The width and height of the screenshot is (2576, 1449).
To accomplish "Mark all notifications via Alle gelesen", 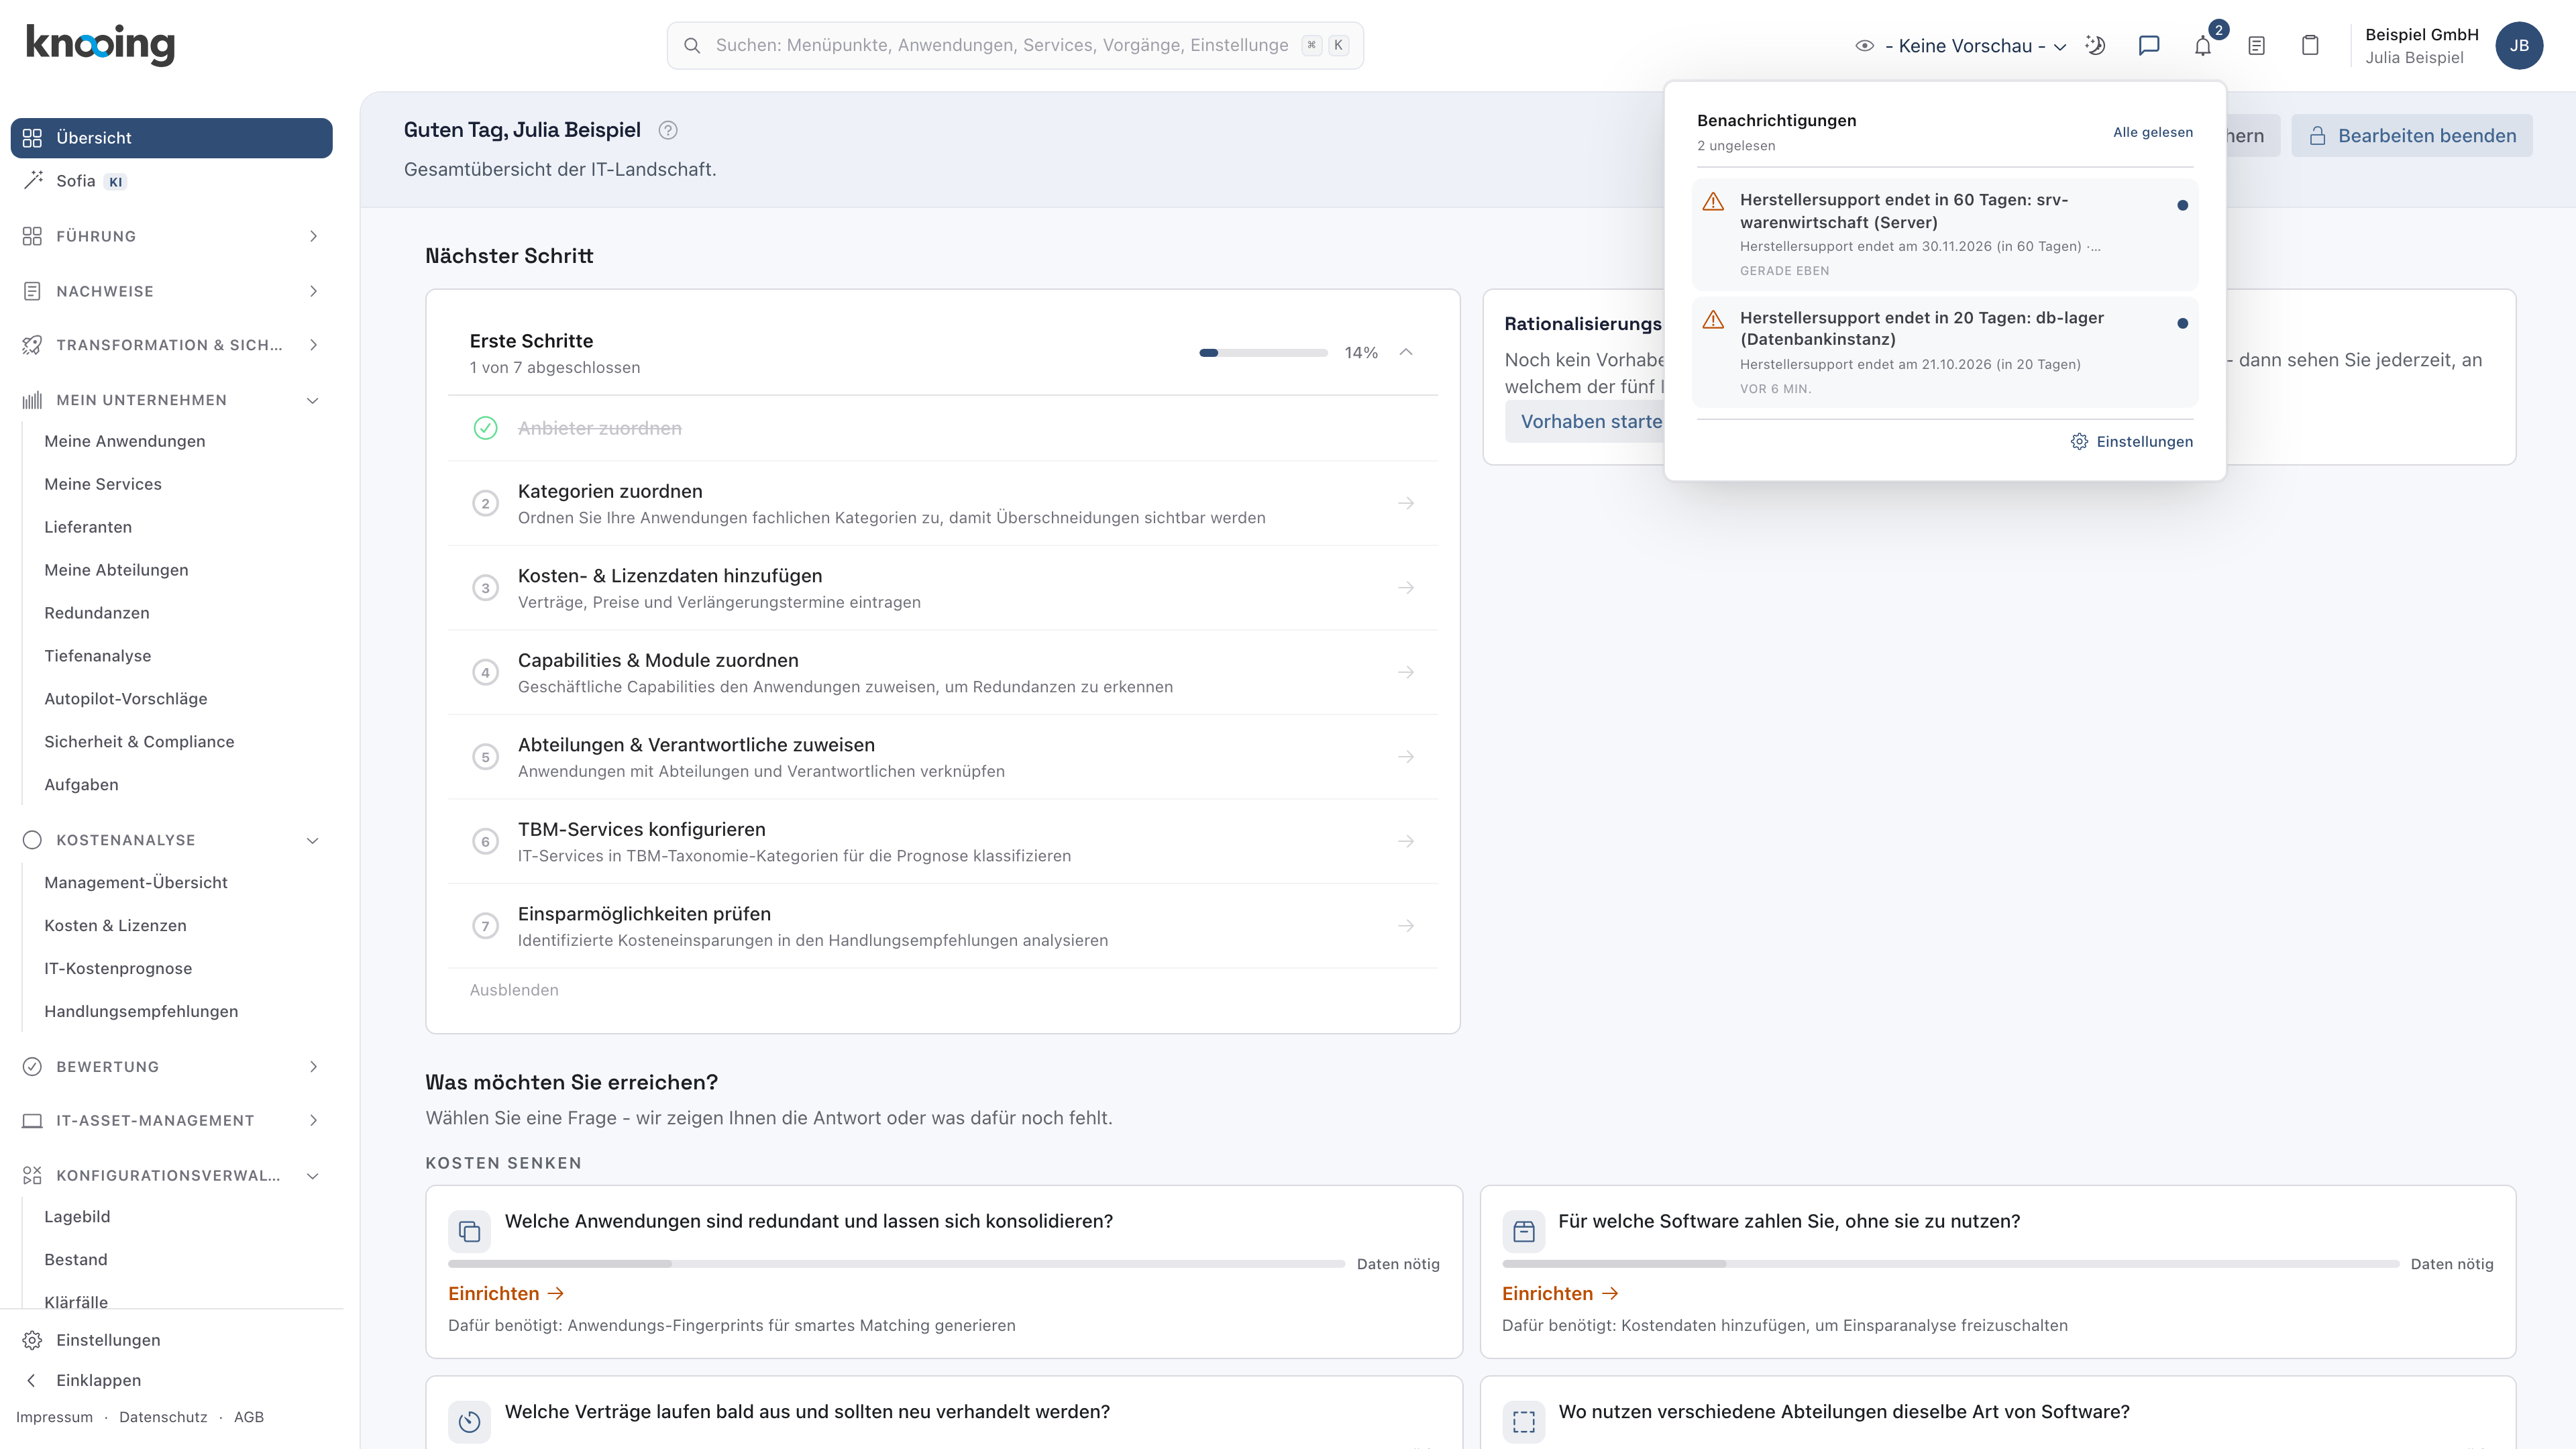I will (2152, 132).
